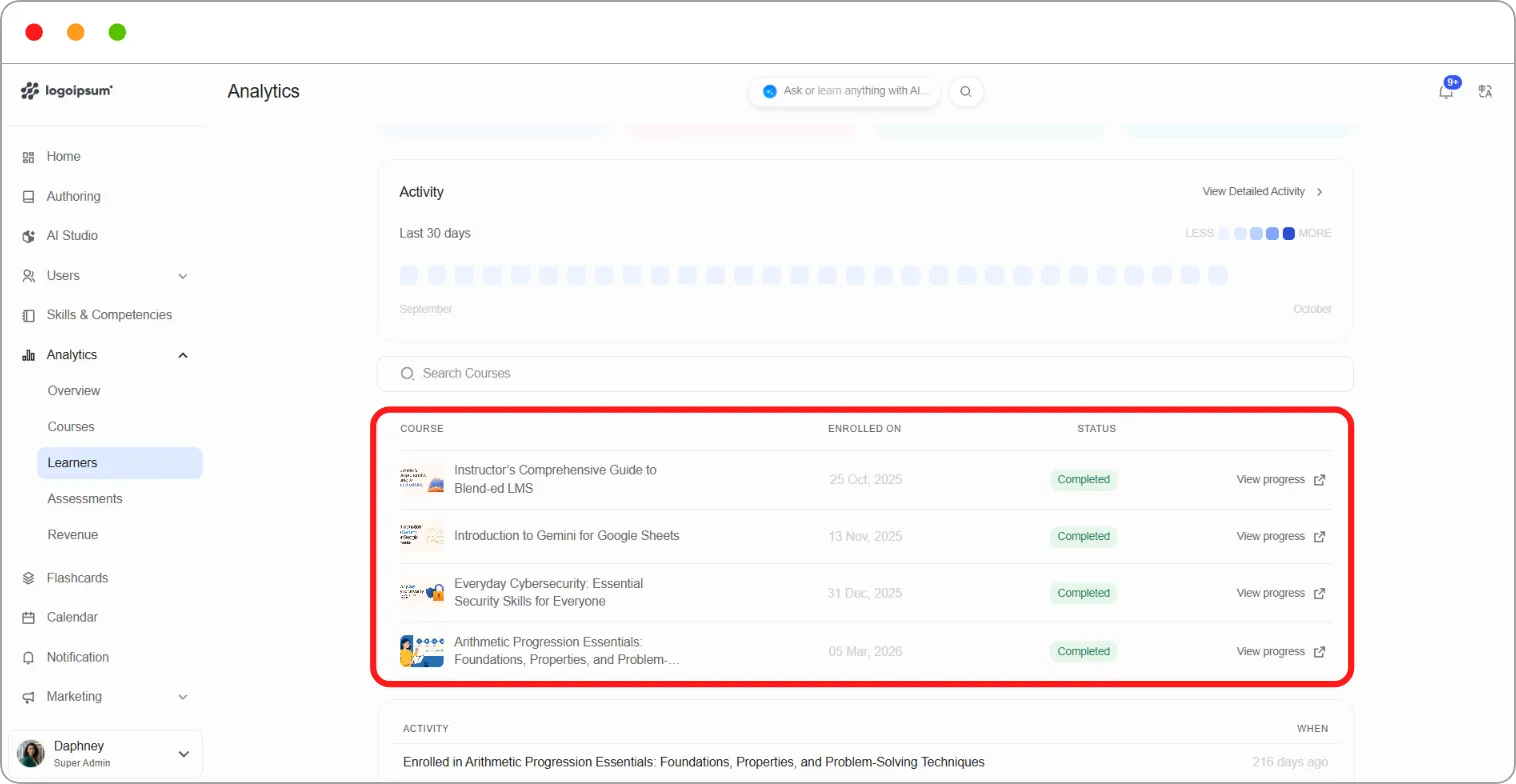Open Arithmetic Progression course thumbnail

coord(422,651)
